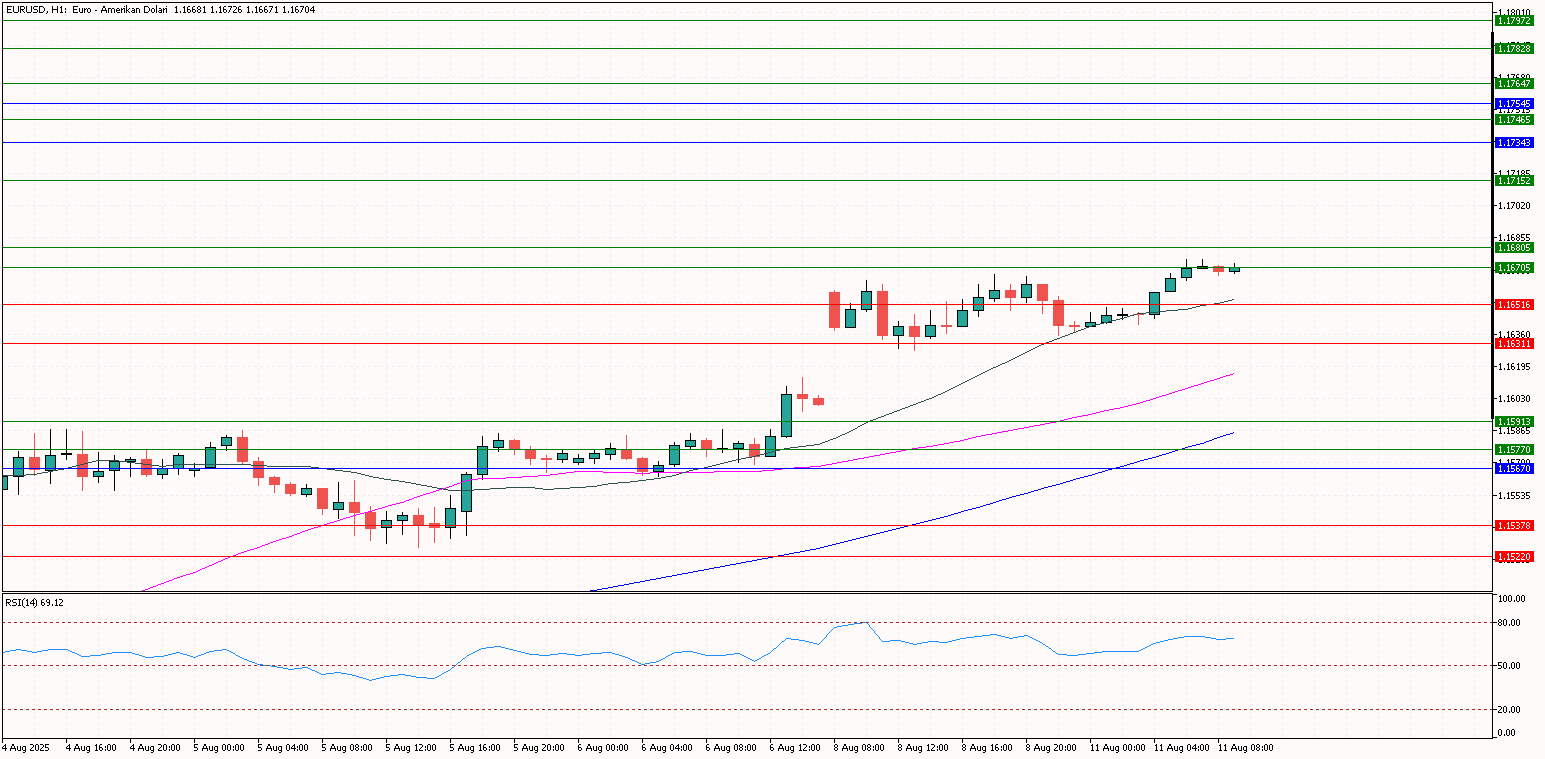Click the 5 Aug 00:00 time label
This screenshot has height=759, width=1545.
click(x=217, y=747)
